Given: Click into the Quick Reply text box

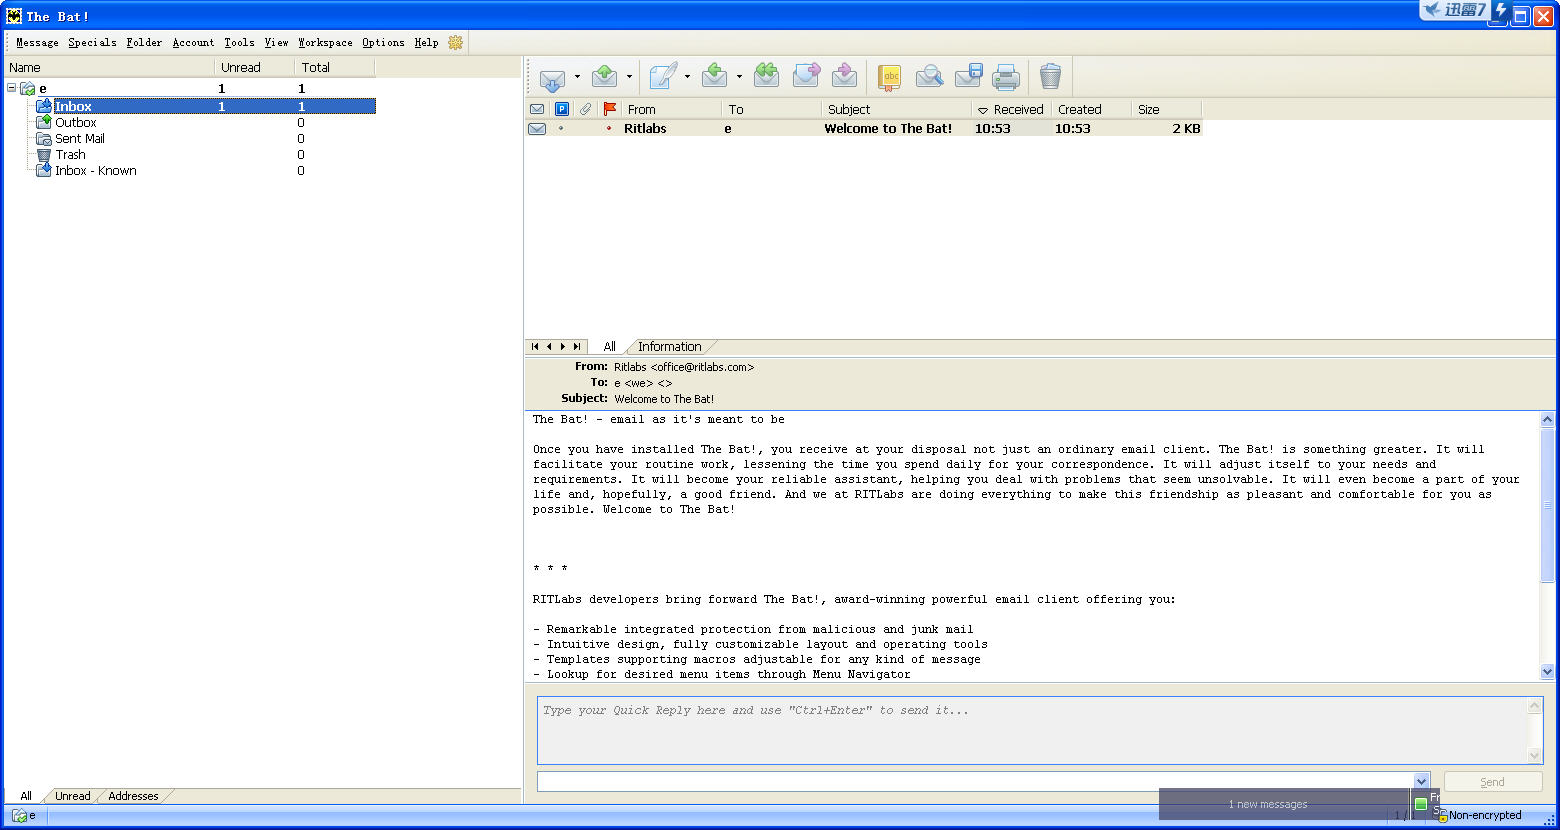Looking at the screenshot, I should pyautogui.click(x=1033, y=730).
